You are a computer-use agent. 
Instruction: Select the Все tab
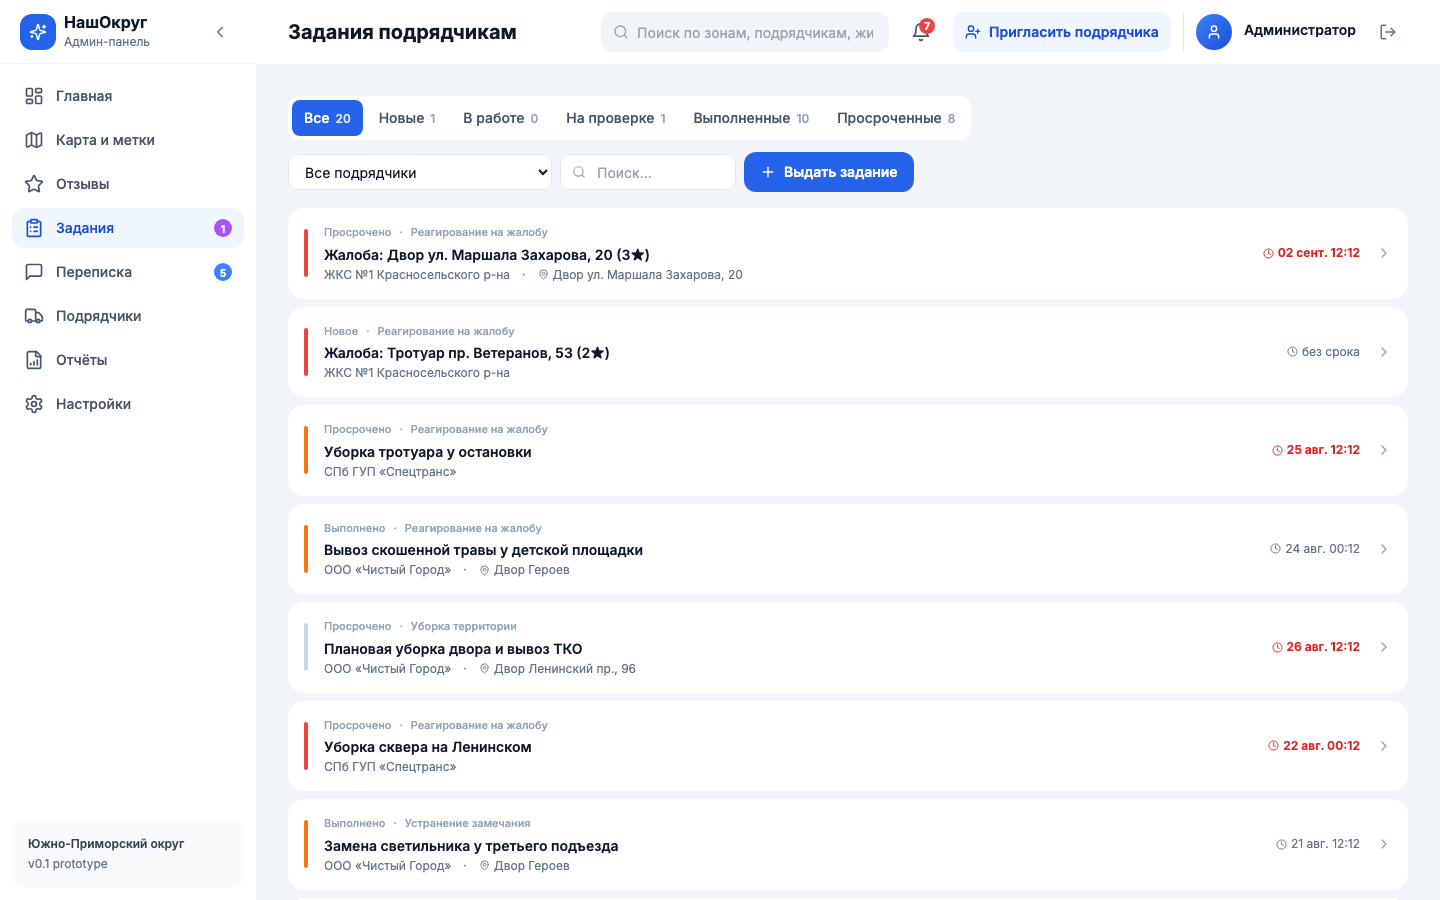tap(327, 118)
